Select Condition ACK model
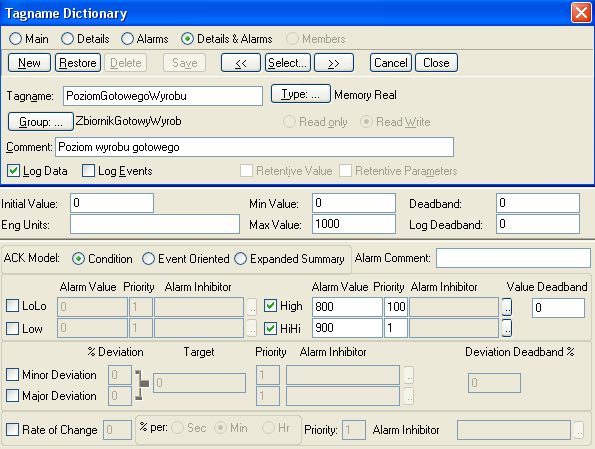 (x=78, y=259)
